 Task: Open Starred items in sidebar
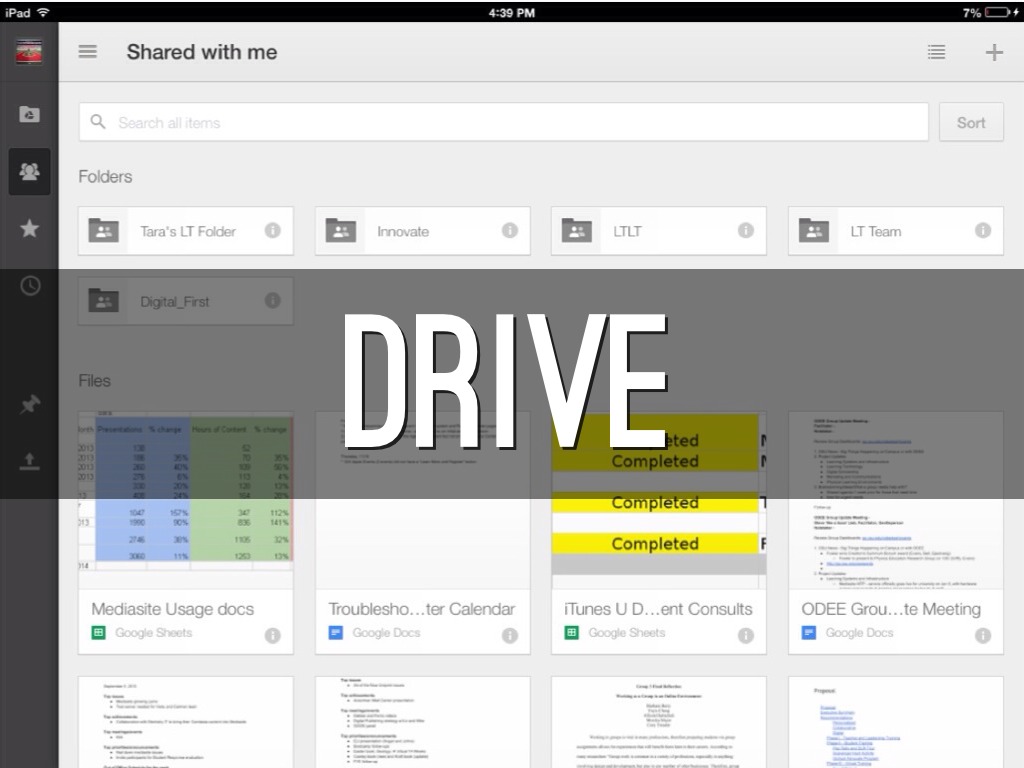(x=30, y=229)
